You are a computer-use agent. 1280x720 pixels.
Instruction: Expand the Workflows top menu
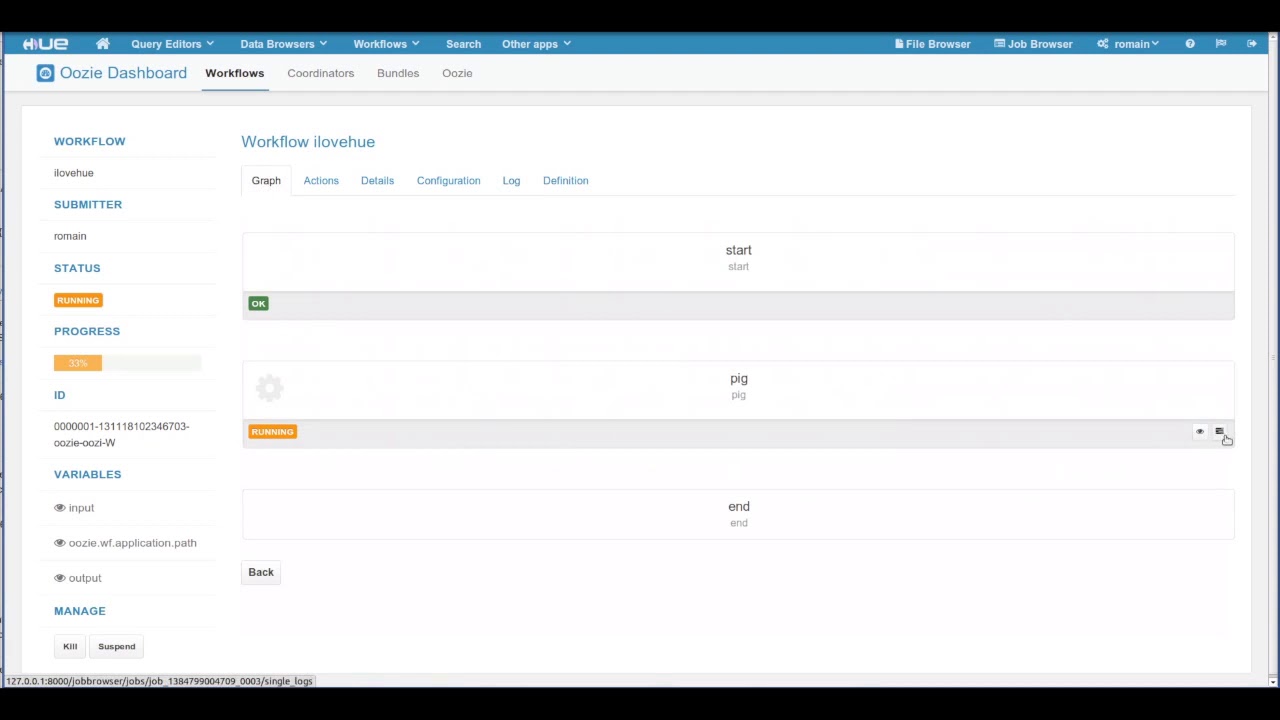[386, 44]
